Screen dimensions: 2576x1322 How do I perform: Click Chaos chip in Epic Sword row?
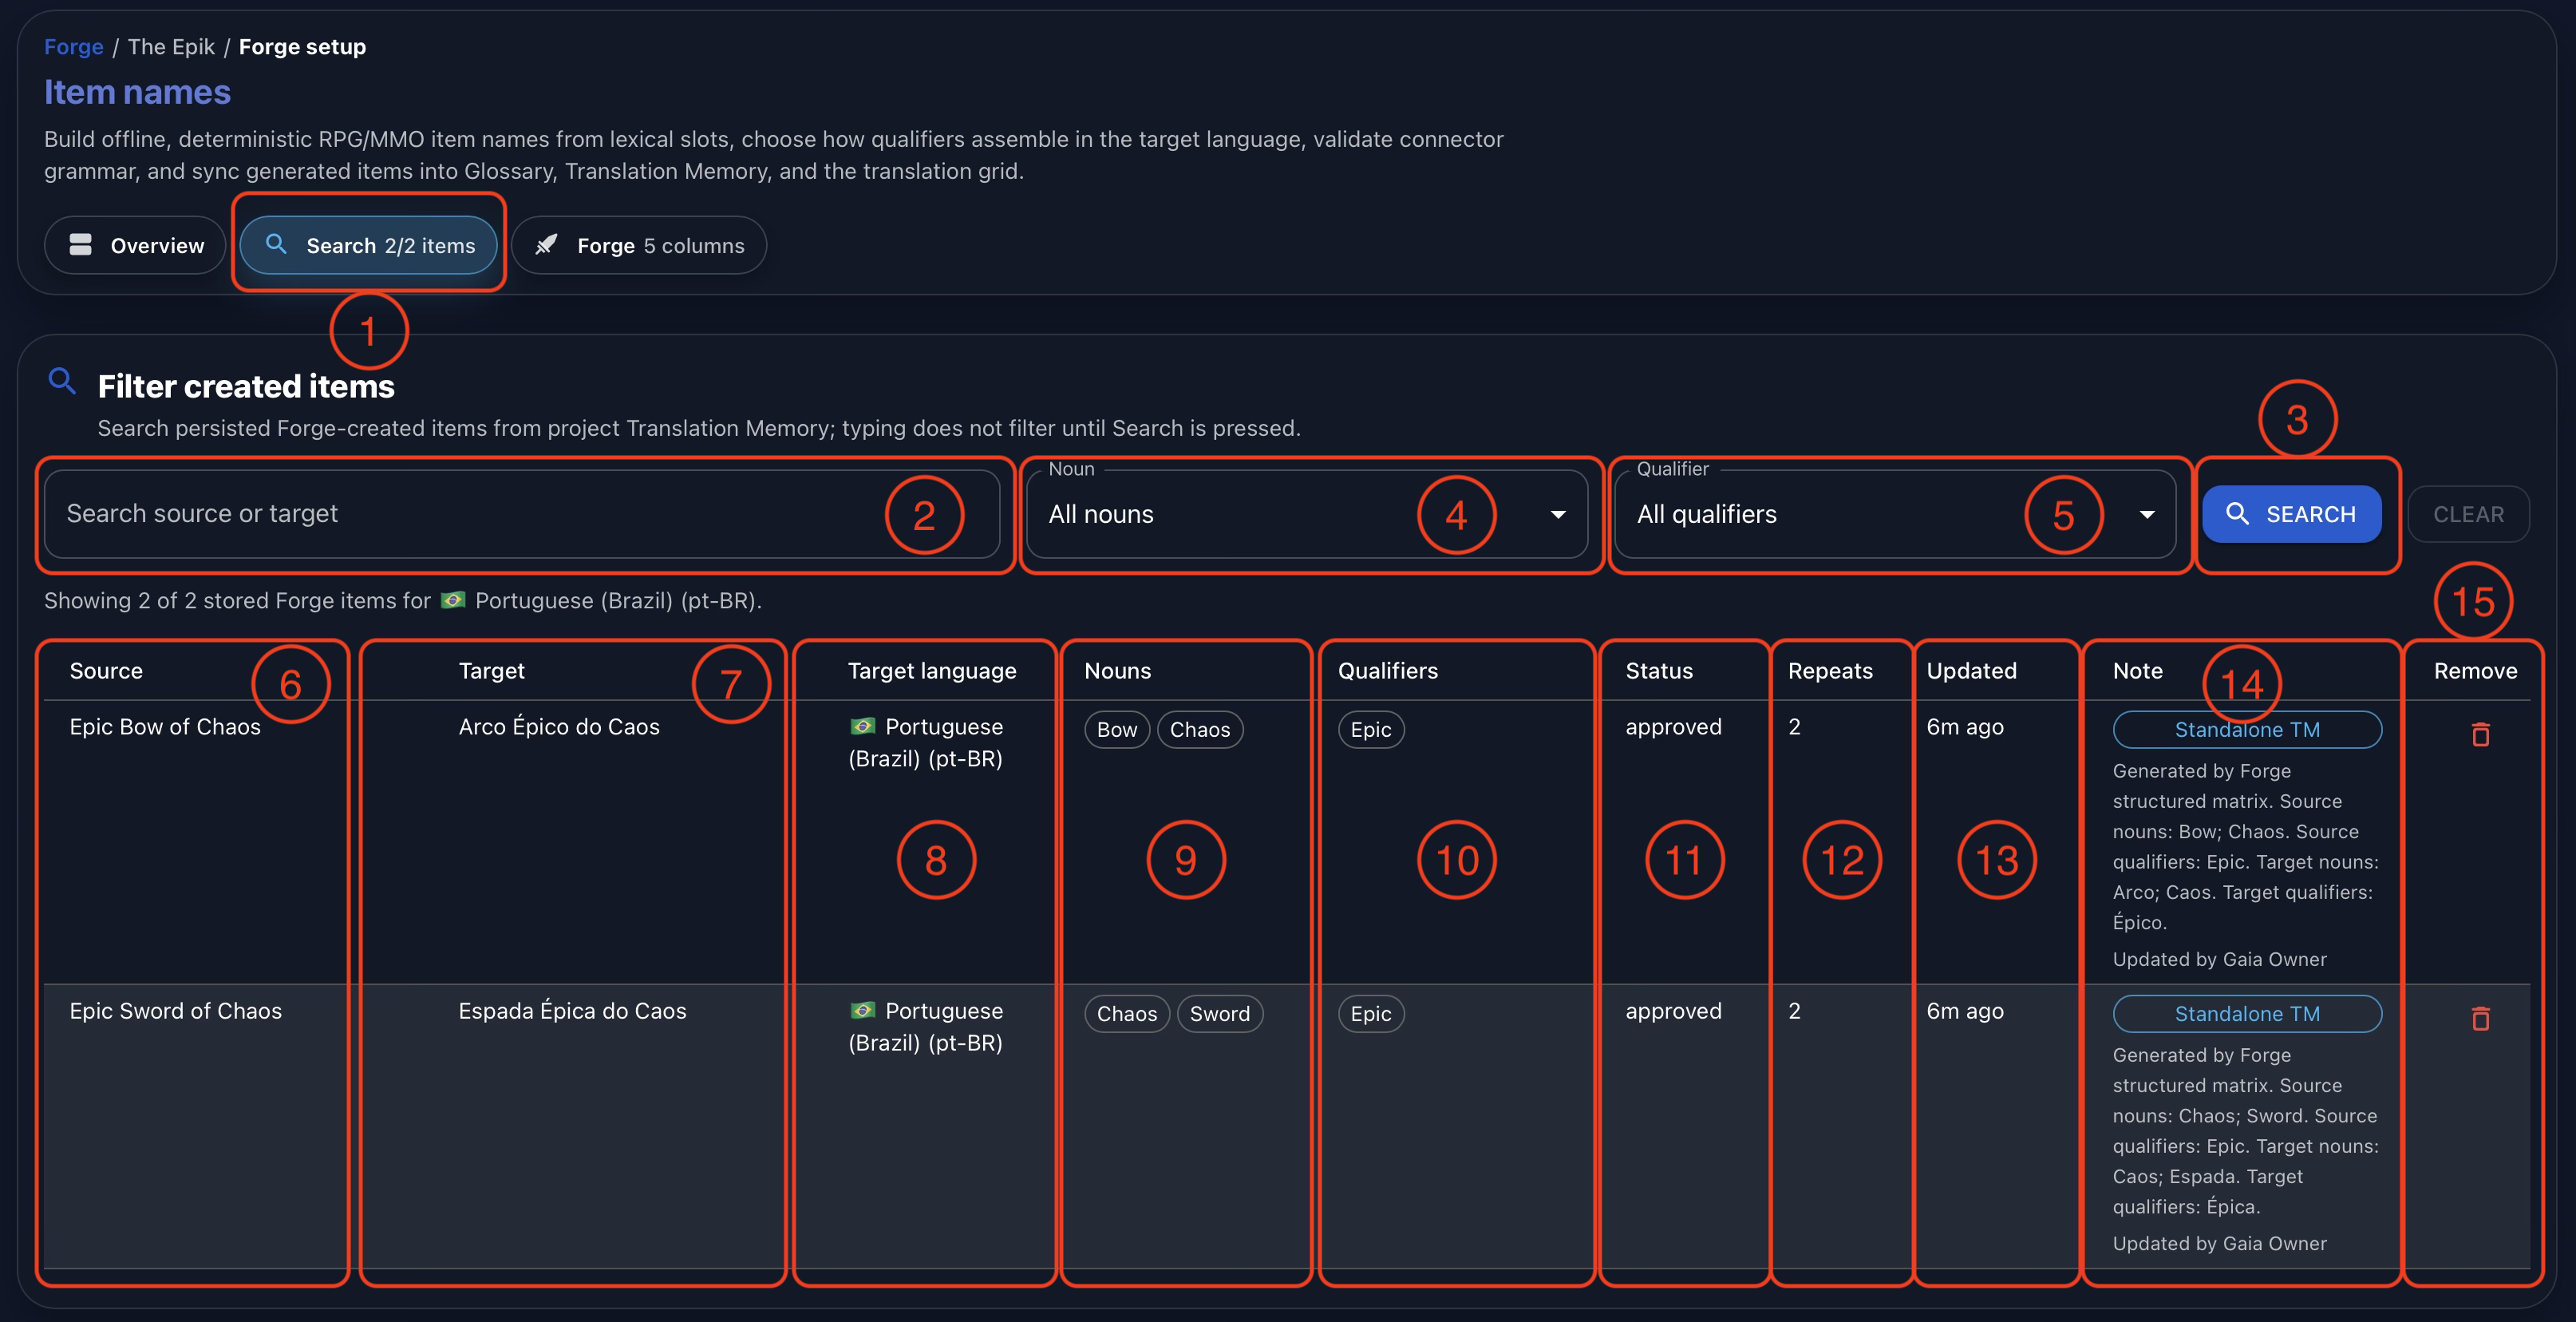(1127, 1013)
